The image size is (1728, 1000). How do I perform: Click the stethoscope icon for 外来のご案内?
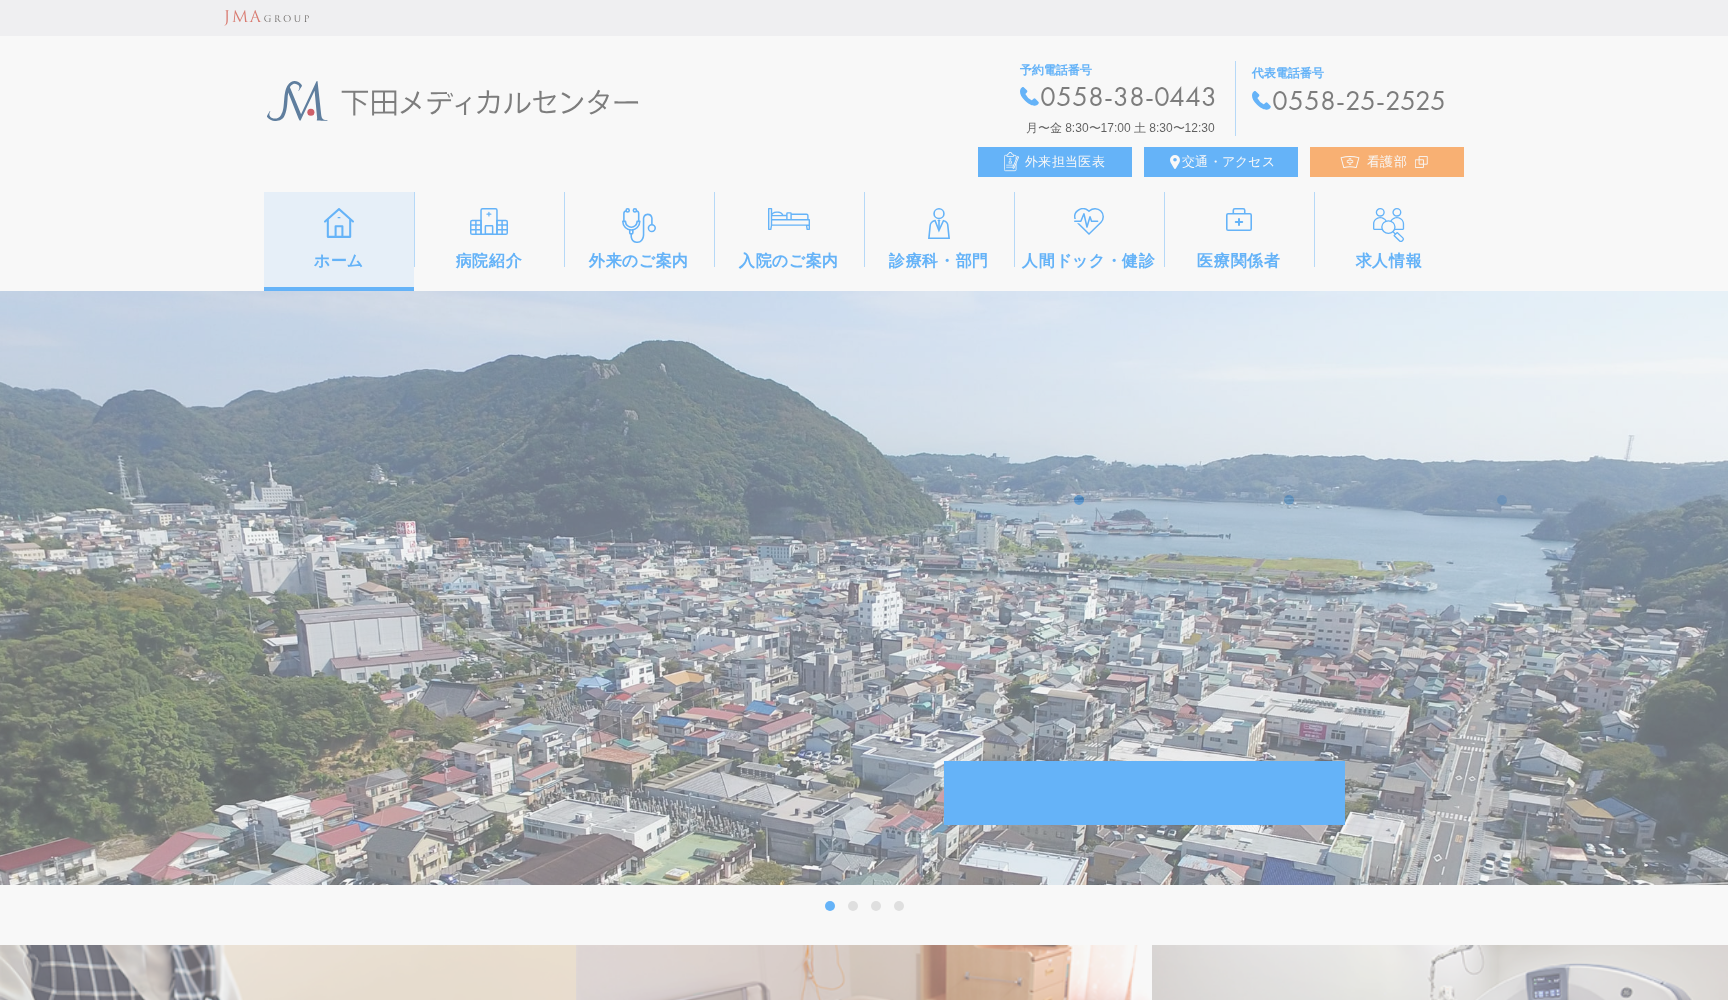tap(638, 224)
